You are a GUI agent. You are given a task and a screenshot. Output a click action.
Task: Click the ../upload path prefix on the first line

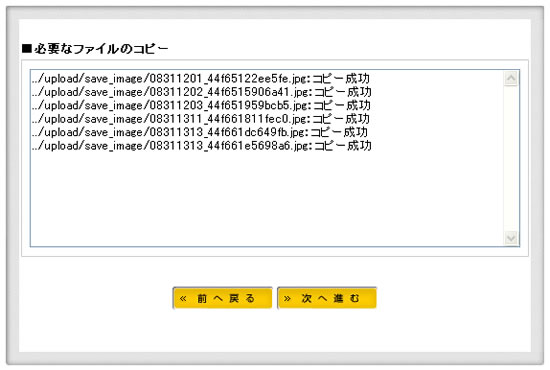pyautogui.click(x=55, y=79)
